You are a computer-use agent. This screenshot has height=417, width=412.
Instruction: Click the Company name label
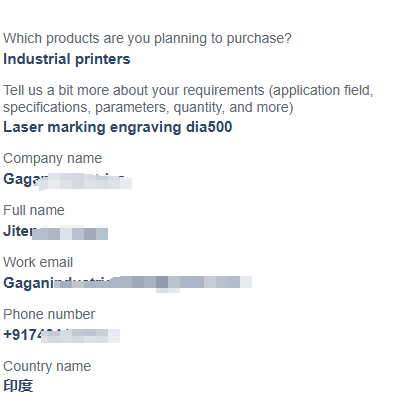[x=53, y=159]
